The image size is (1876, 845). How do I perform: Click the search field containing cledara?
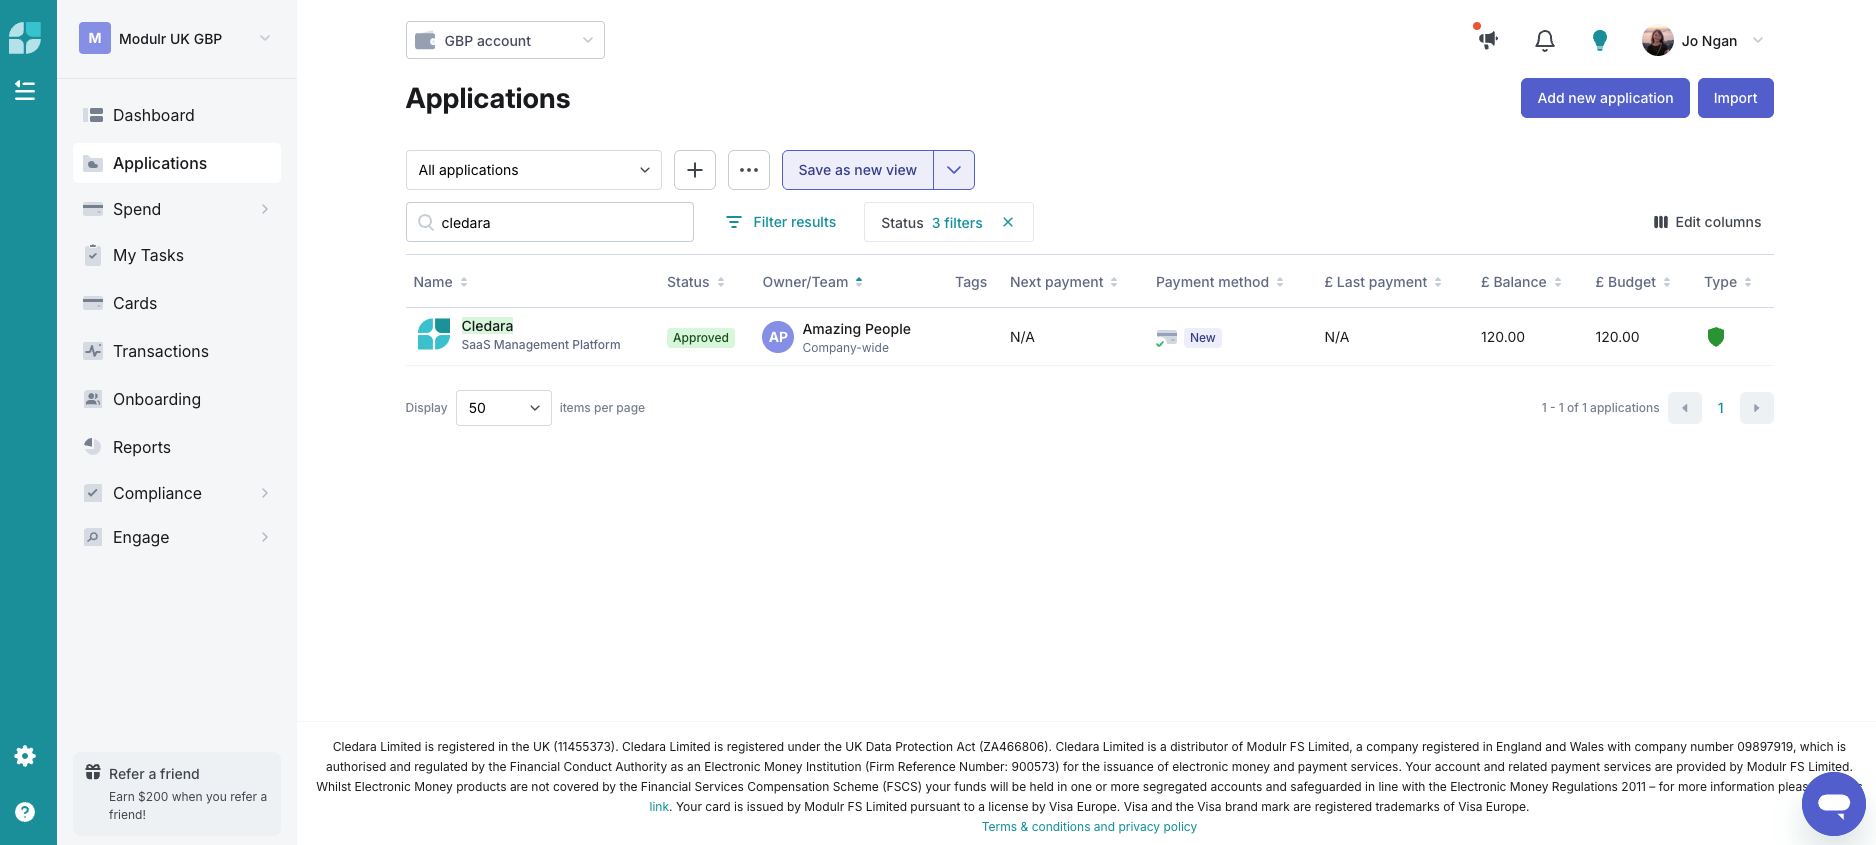[550, 222]
